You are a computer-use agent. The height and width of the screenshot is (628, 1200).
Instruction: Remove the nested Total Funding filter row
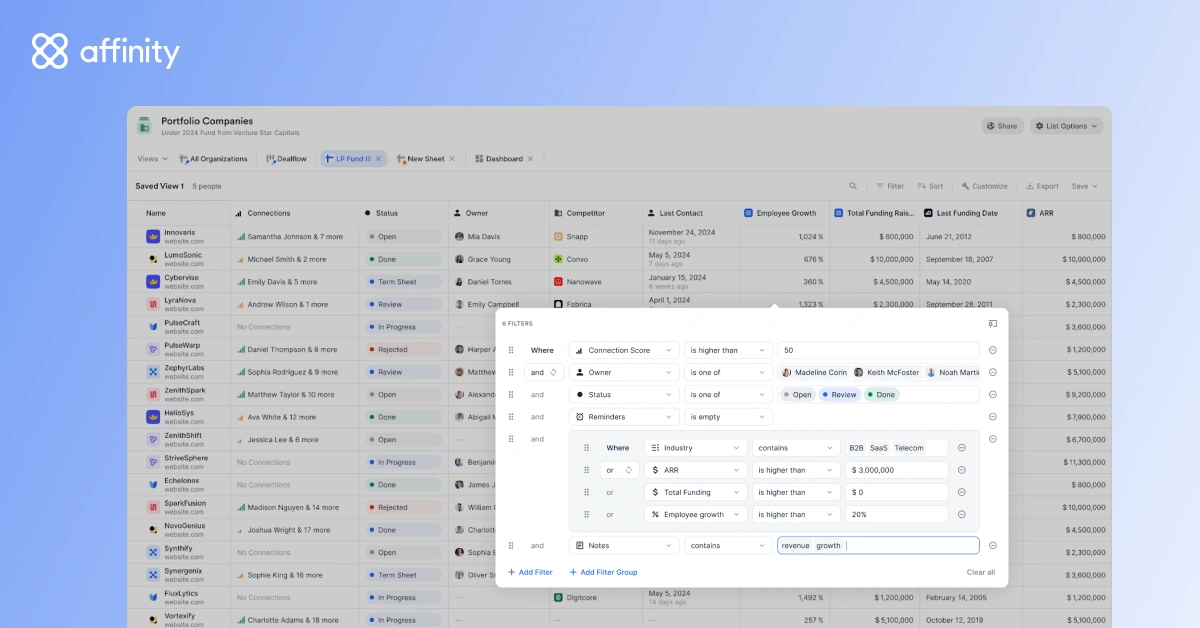962,492
